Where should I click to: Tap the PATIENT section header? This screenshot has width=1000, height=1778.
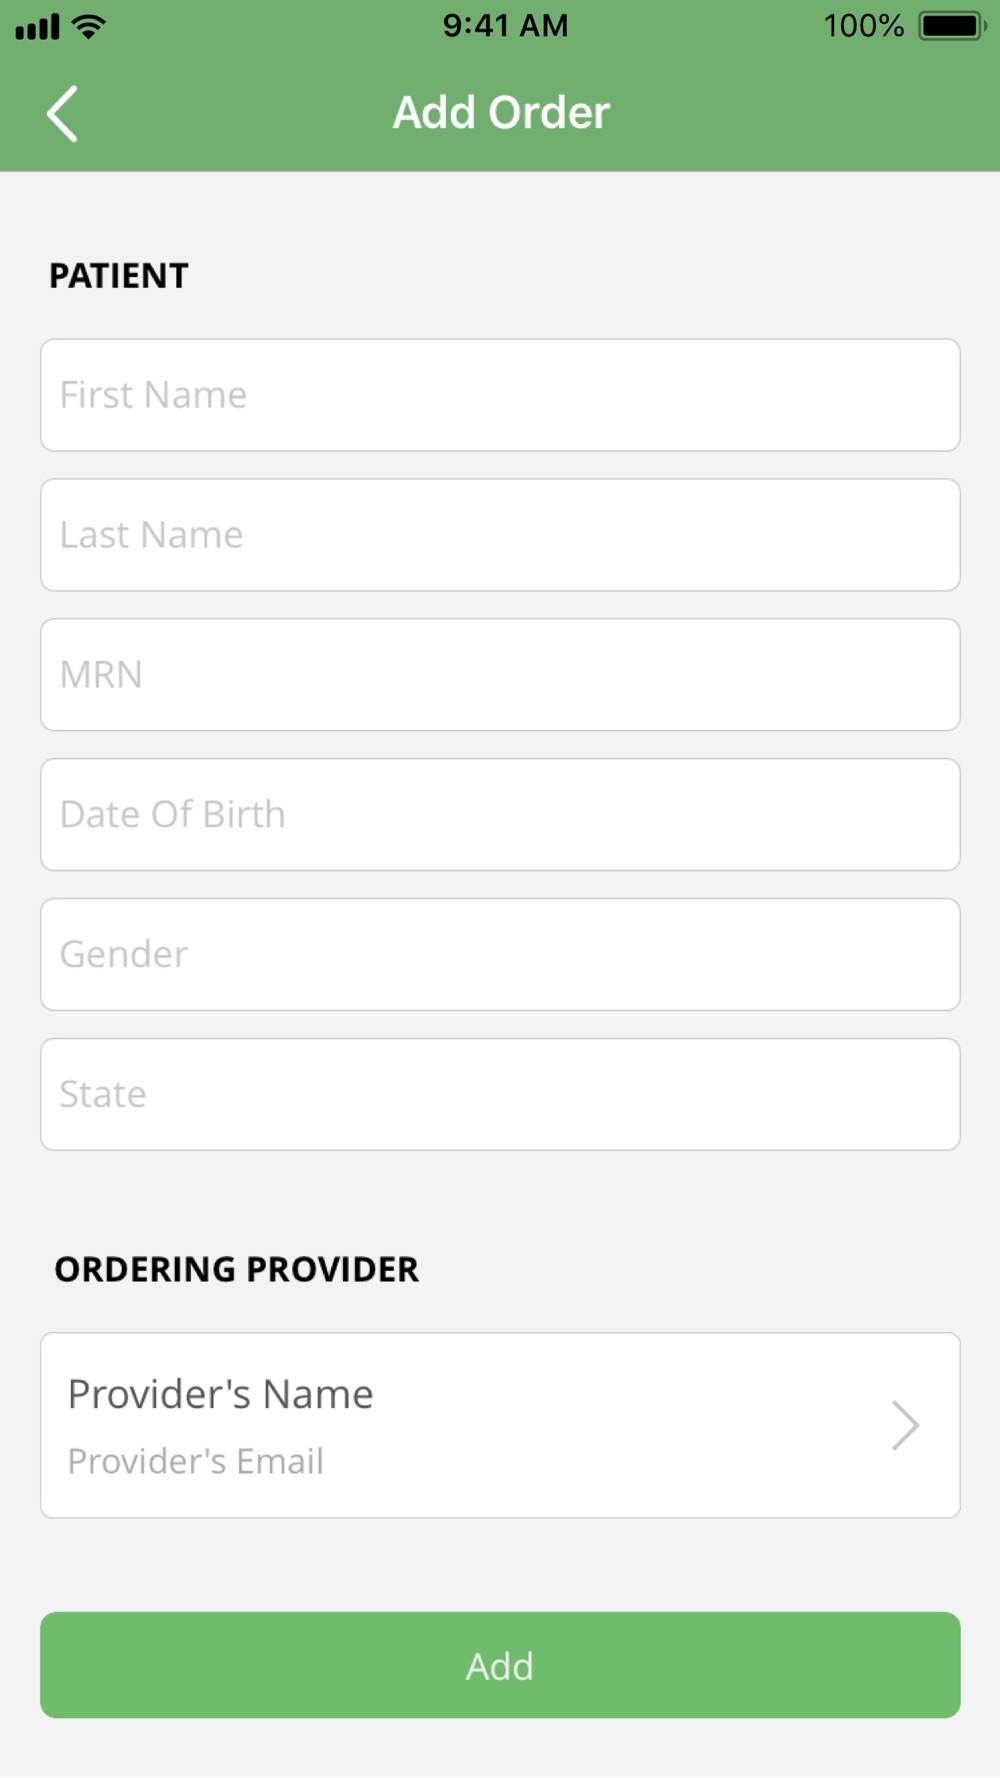click(x=119, y=276)
